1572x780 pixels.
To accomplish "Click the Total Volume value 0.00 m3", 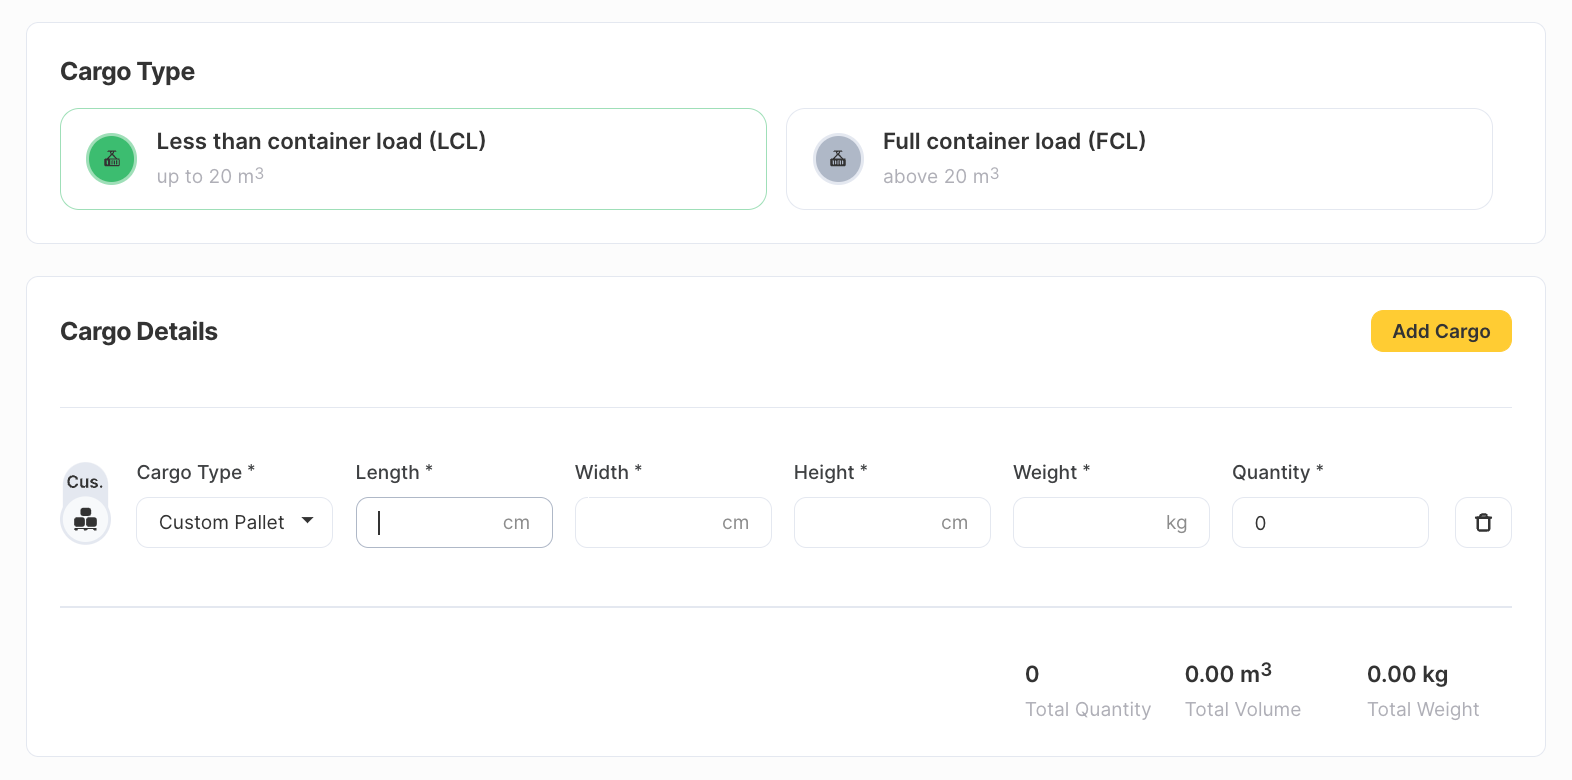I will click(1228, 673).
